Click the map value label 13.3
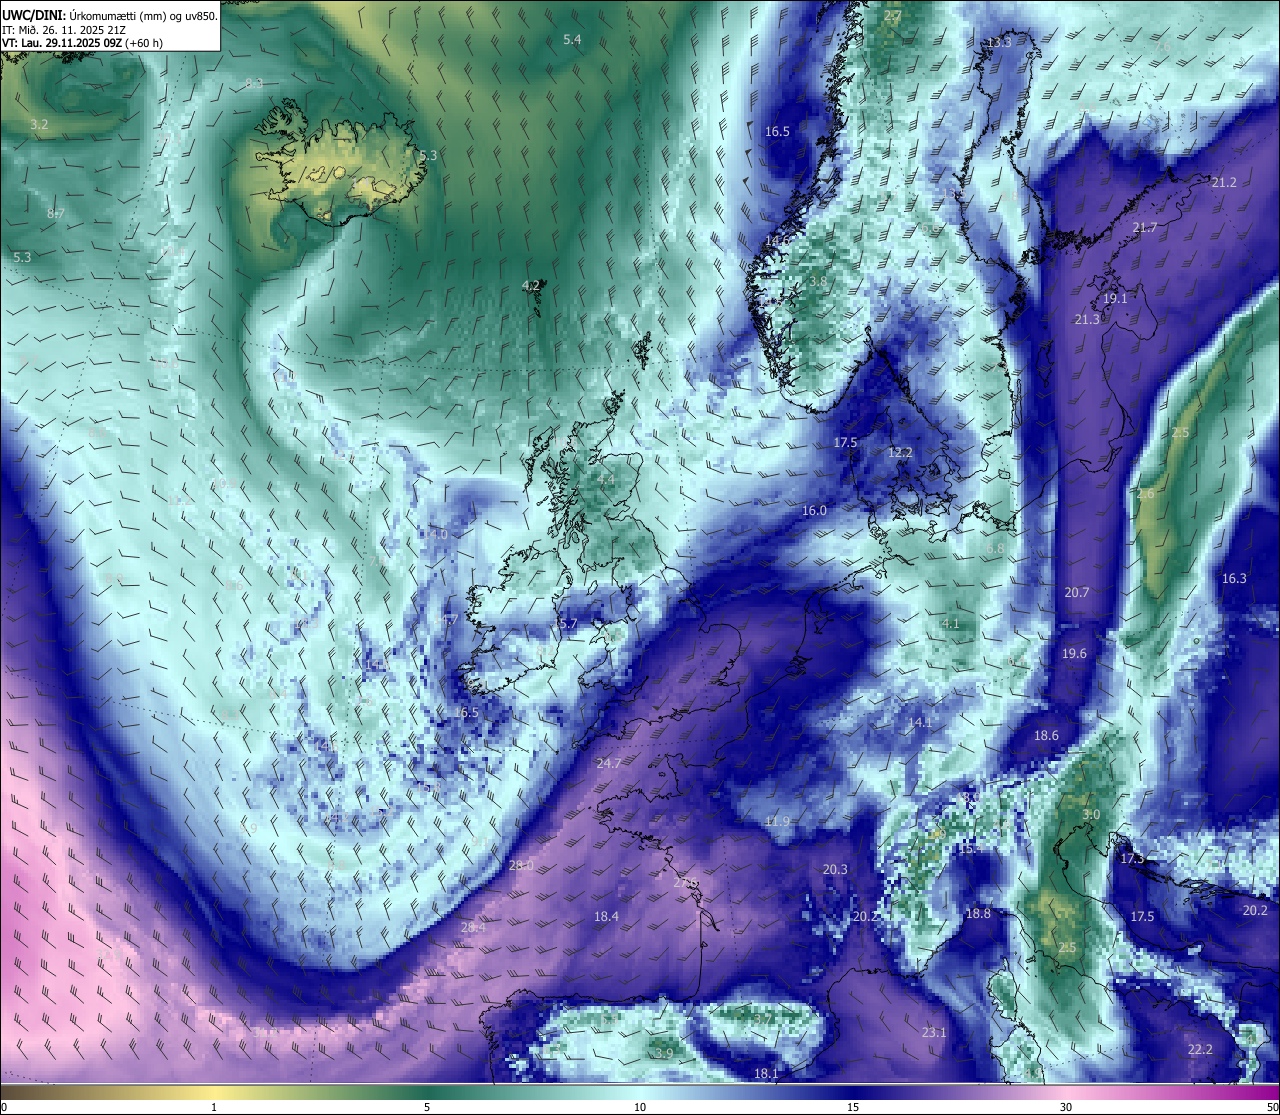This screenshot has height=1115, width=1280. point(999,43)
